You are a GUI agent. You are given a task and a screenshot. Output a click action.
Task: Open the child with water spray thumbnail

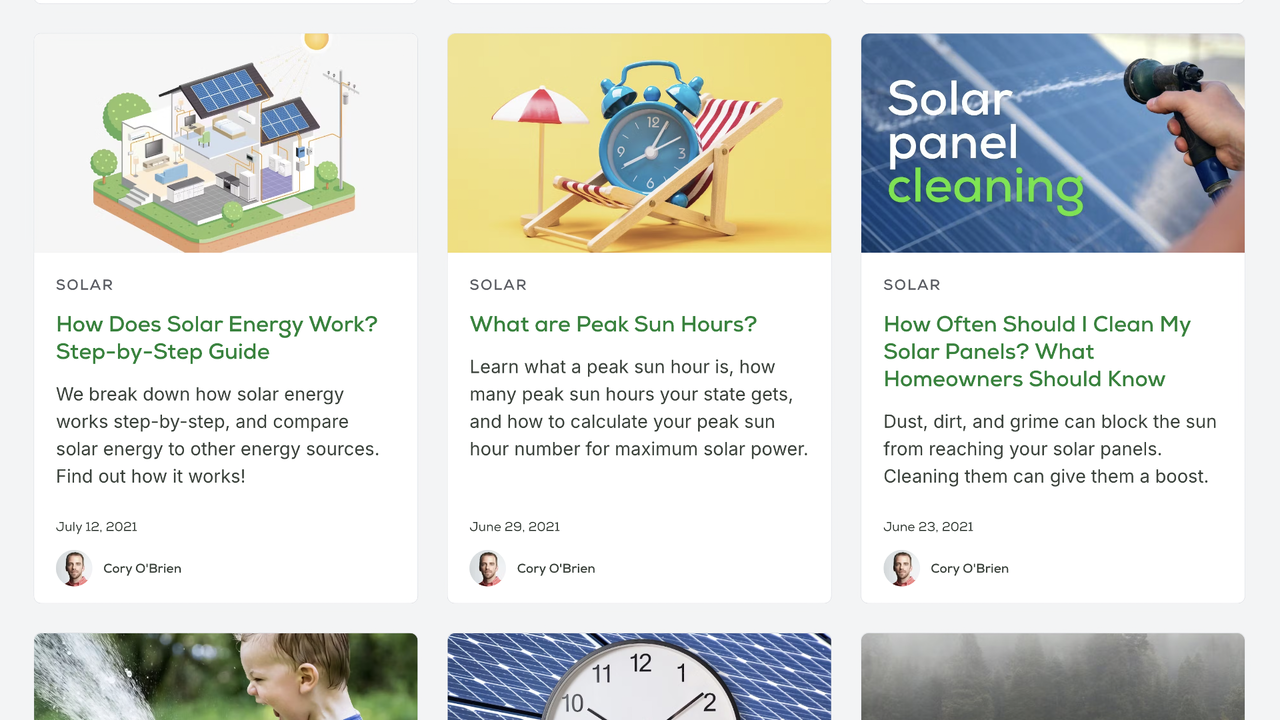pyautogui.click(x=225, y=677)
